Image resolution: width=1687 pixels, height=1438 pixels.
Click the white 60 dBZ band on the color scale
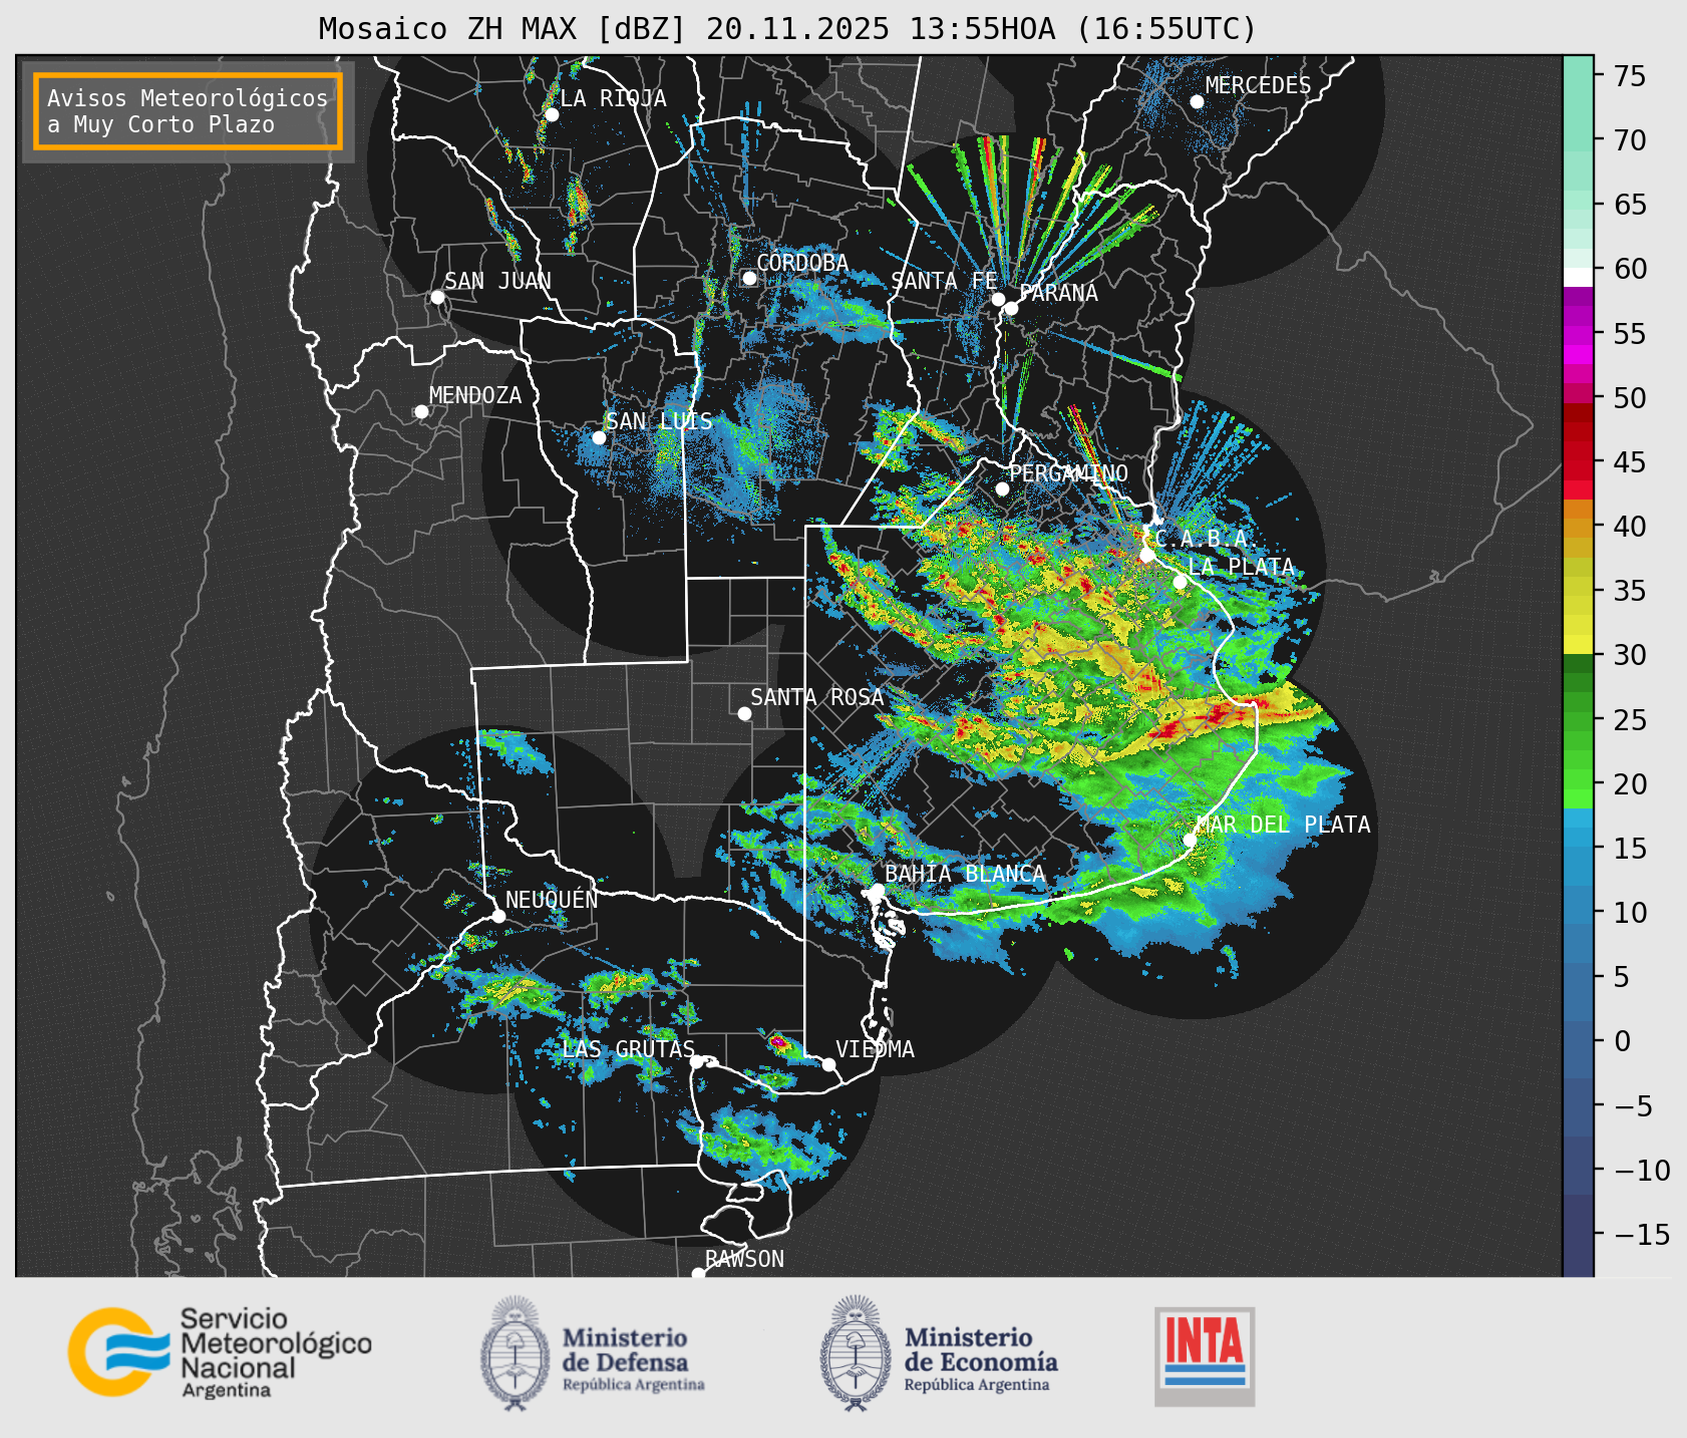point(1578,277)
